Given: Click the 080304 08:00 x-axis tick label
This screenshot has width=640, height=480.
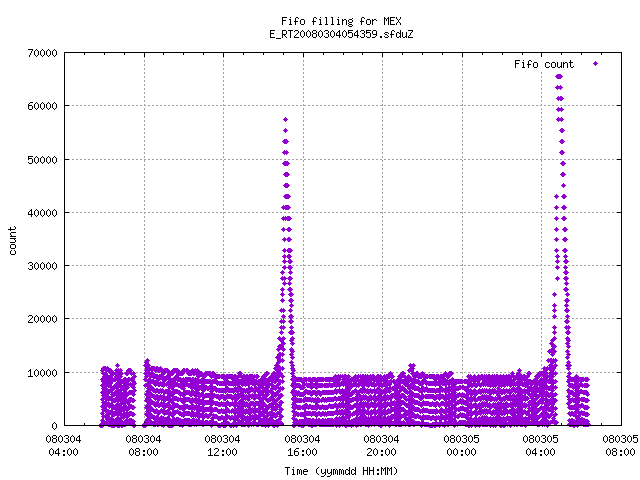Looking at the screenshot, I should pos(143,445).
